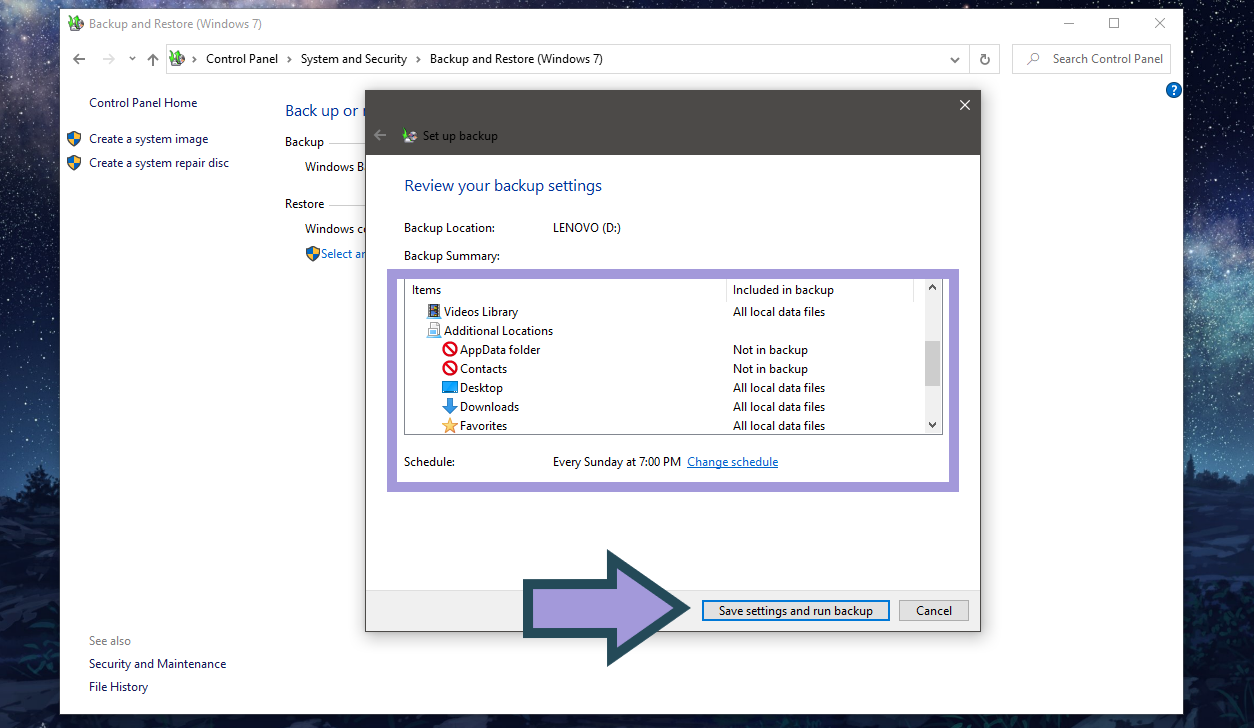The image size is (1254, 728).
Task: Click the Save settings and run backup button
Action: [x=795, y=610]
